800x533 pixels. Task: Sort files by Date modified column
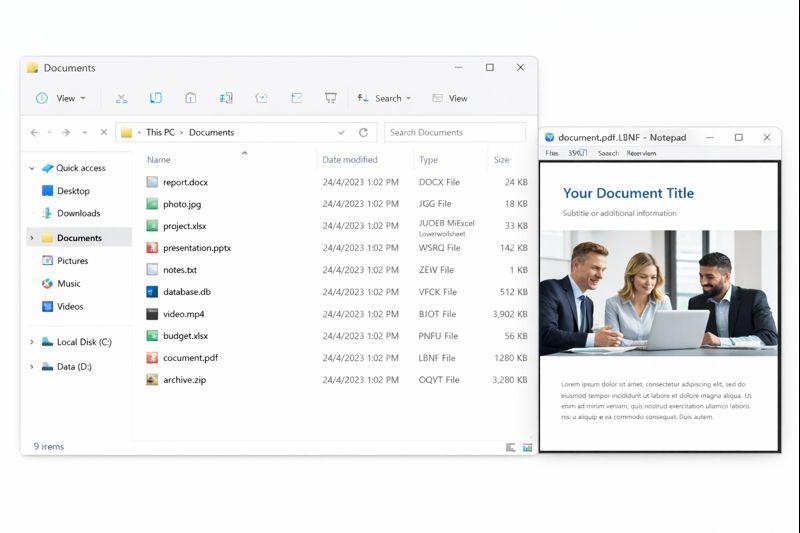click(349, 160)
